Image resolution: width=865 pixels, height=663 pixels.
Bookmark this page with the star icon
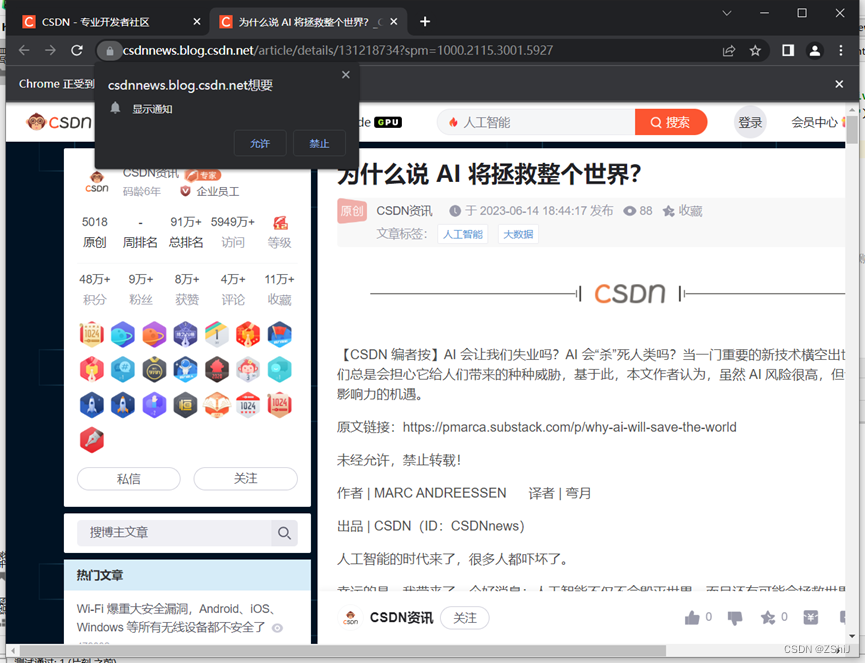[755, 51]
